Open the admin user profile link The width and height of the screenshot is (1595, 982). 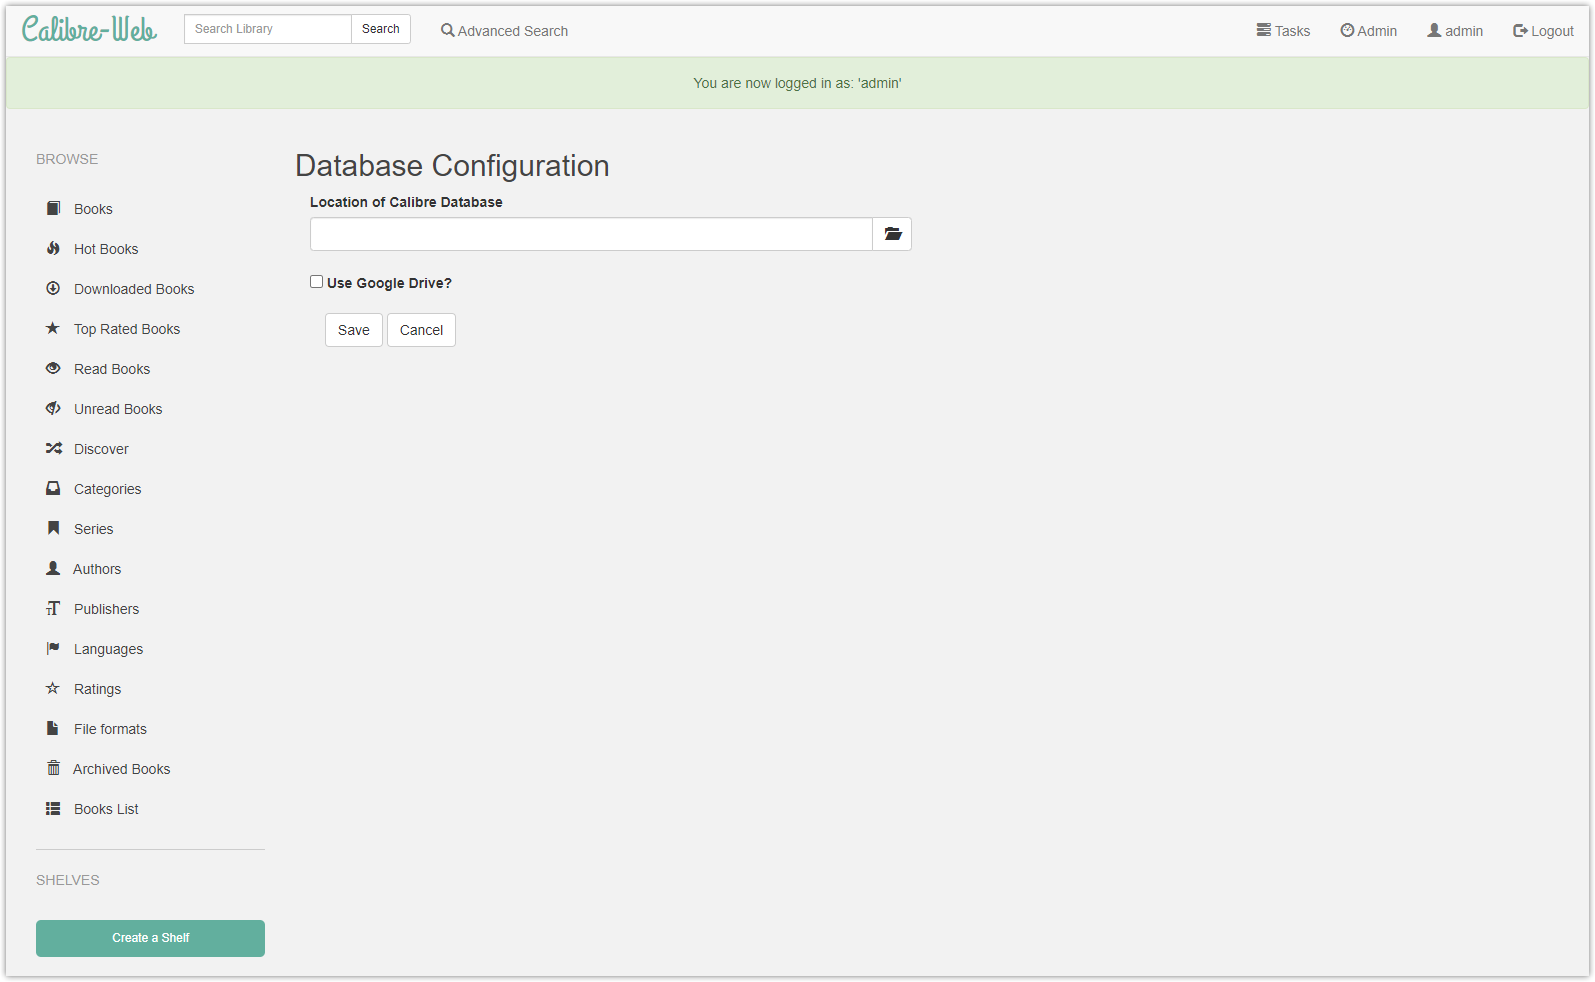click(x=1455, y=31)
